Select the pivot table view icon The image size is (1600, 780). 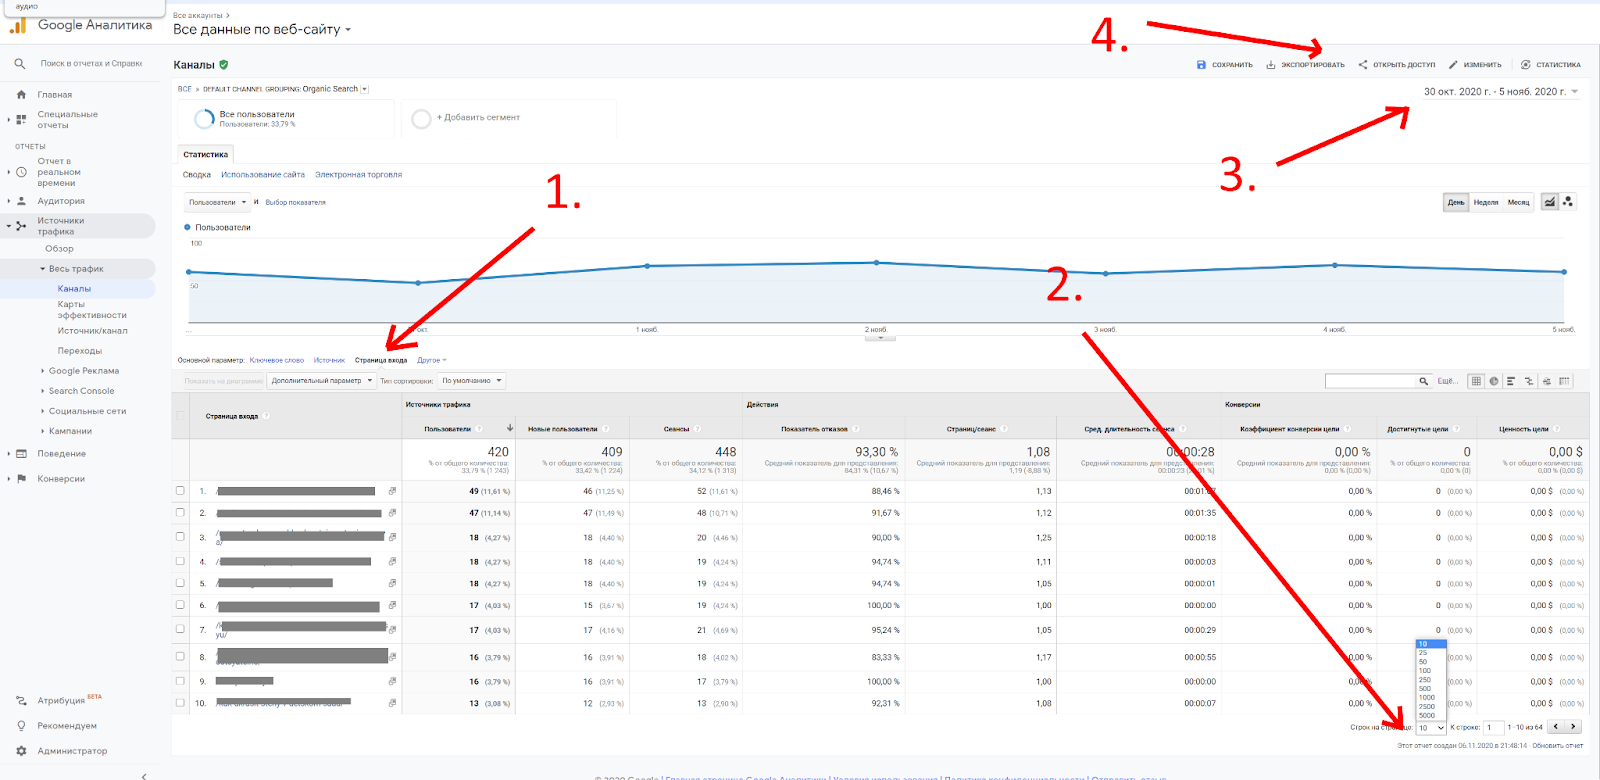point(1565,381)
